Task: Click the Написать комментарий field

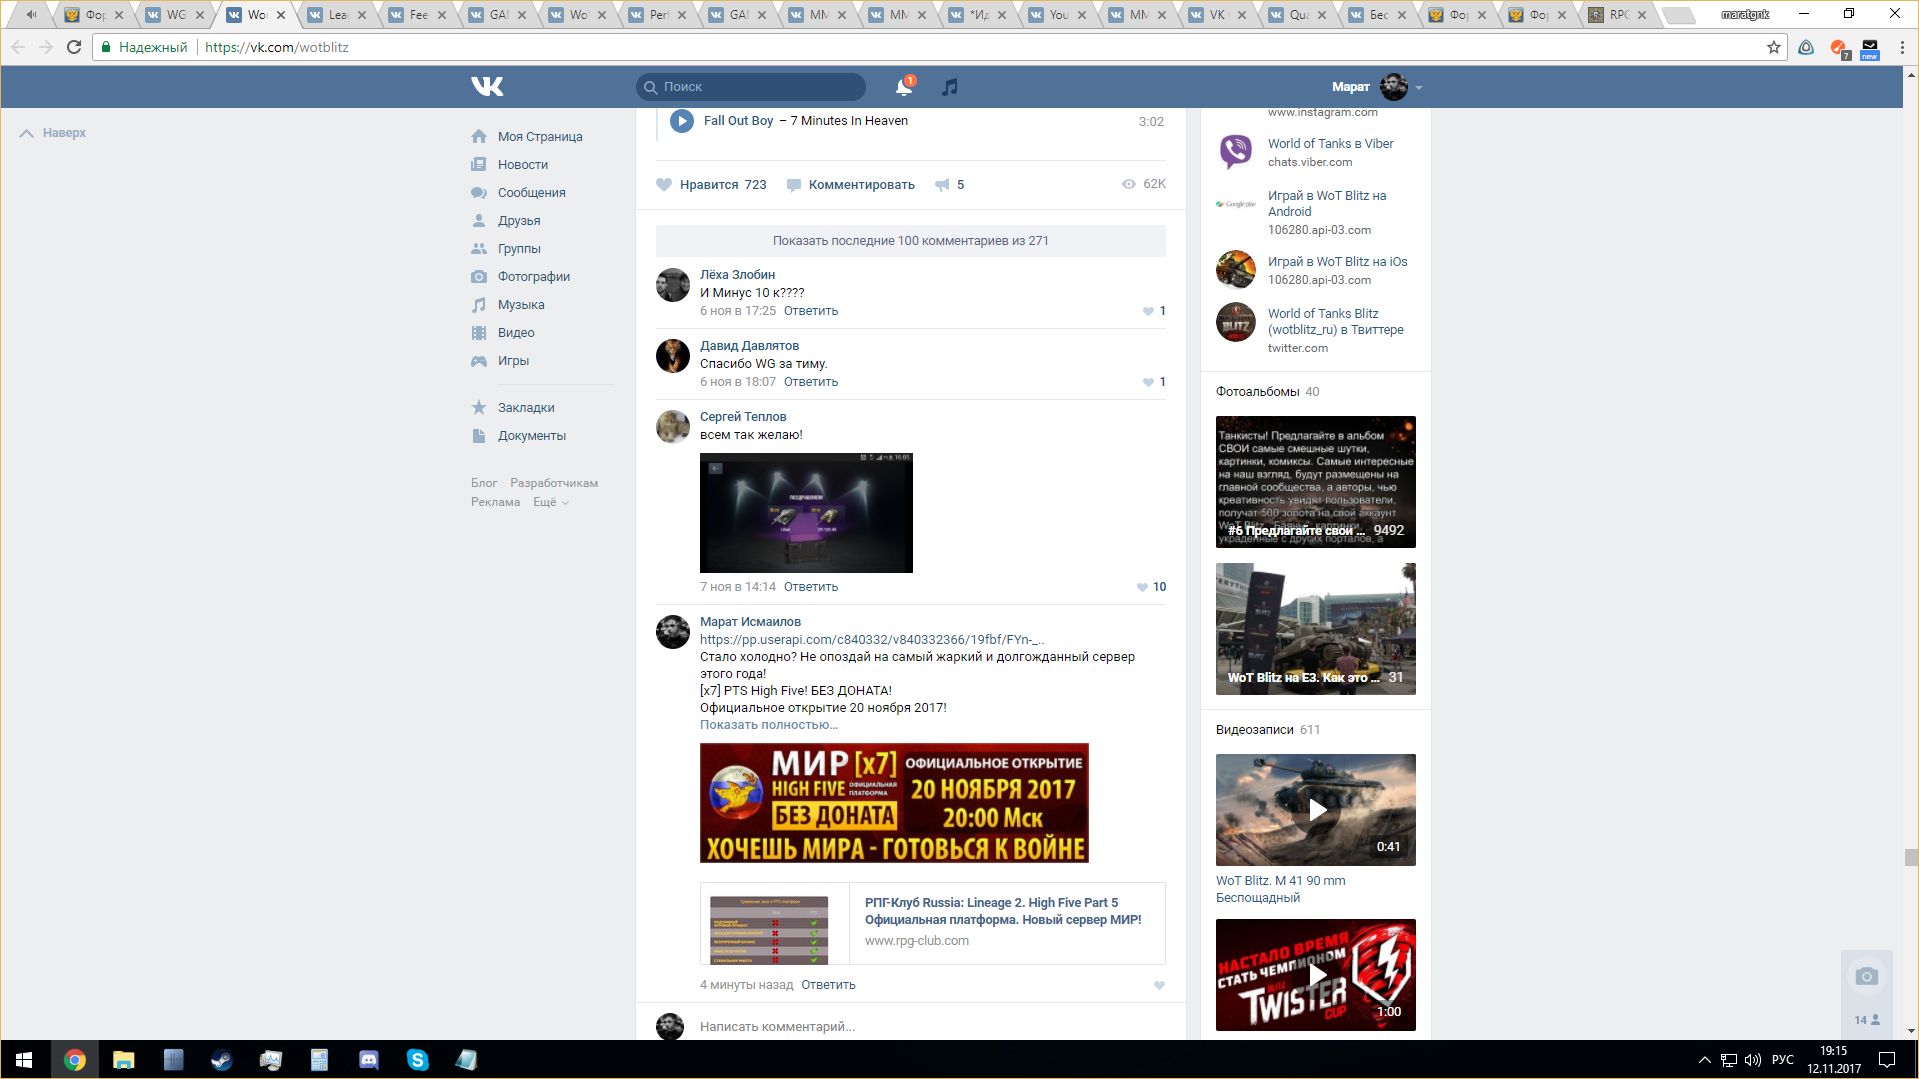Action: point(900,1026)
